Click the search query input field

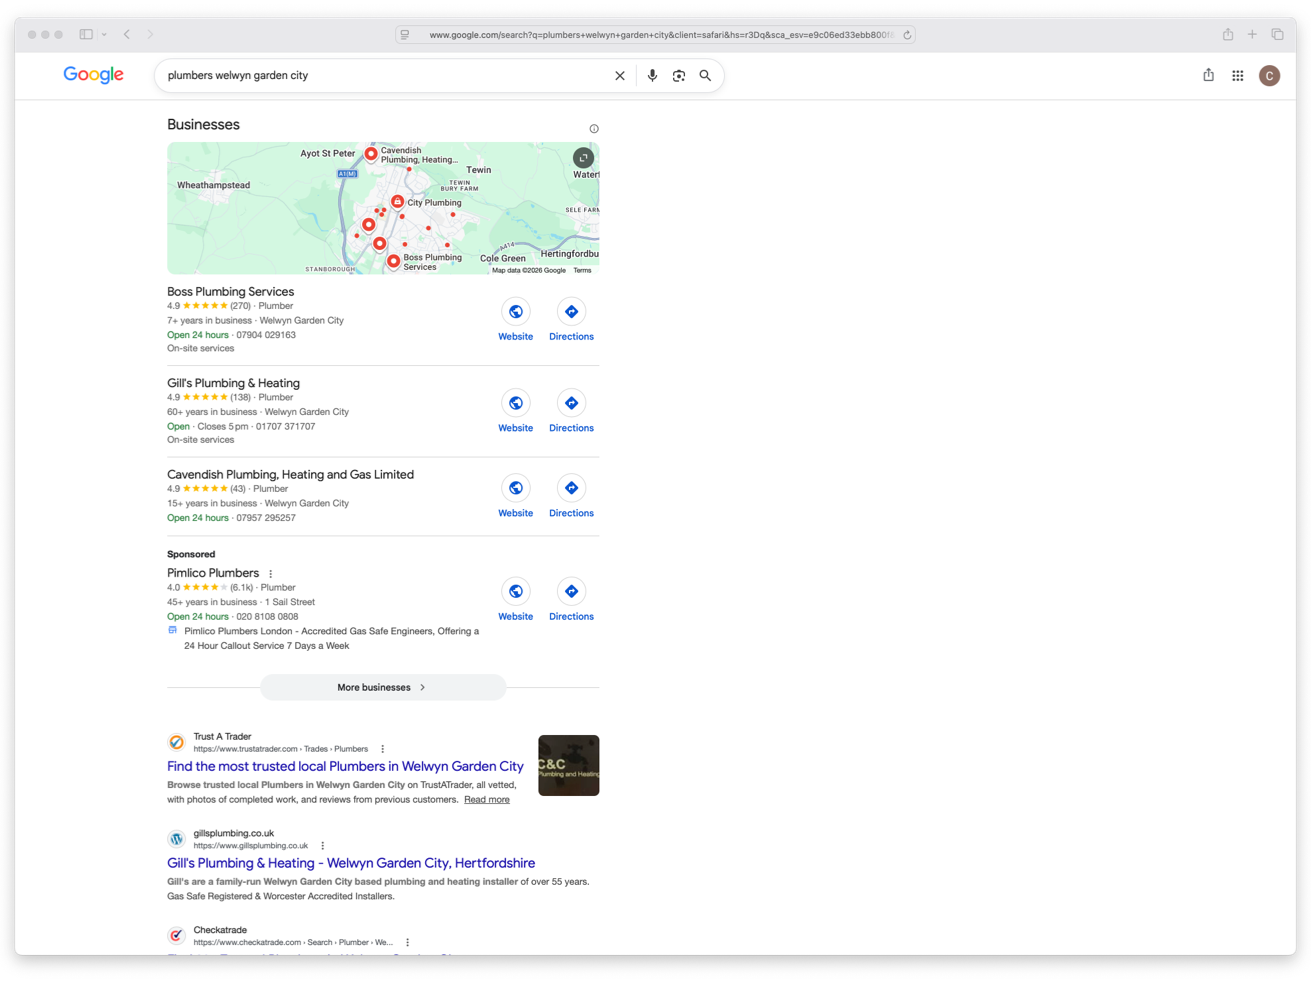click(x=385, y=76)
